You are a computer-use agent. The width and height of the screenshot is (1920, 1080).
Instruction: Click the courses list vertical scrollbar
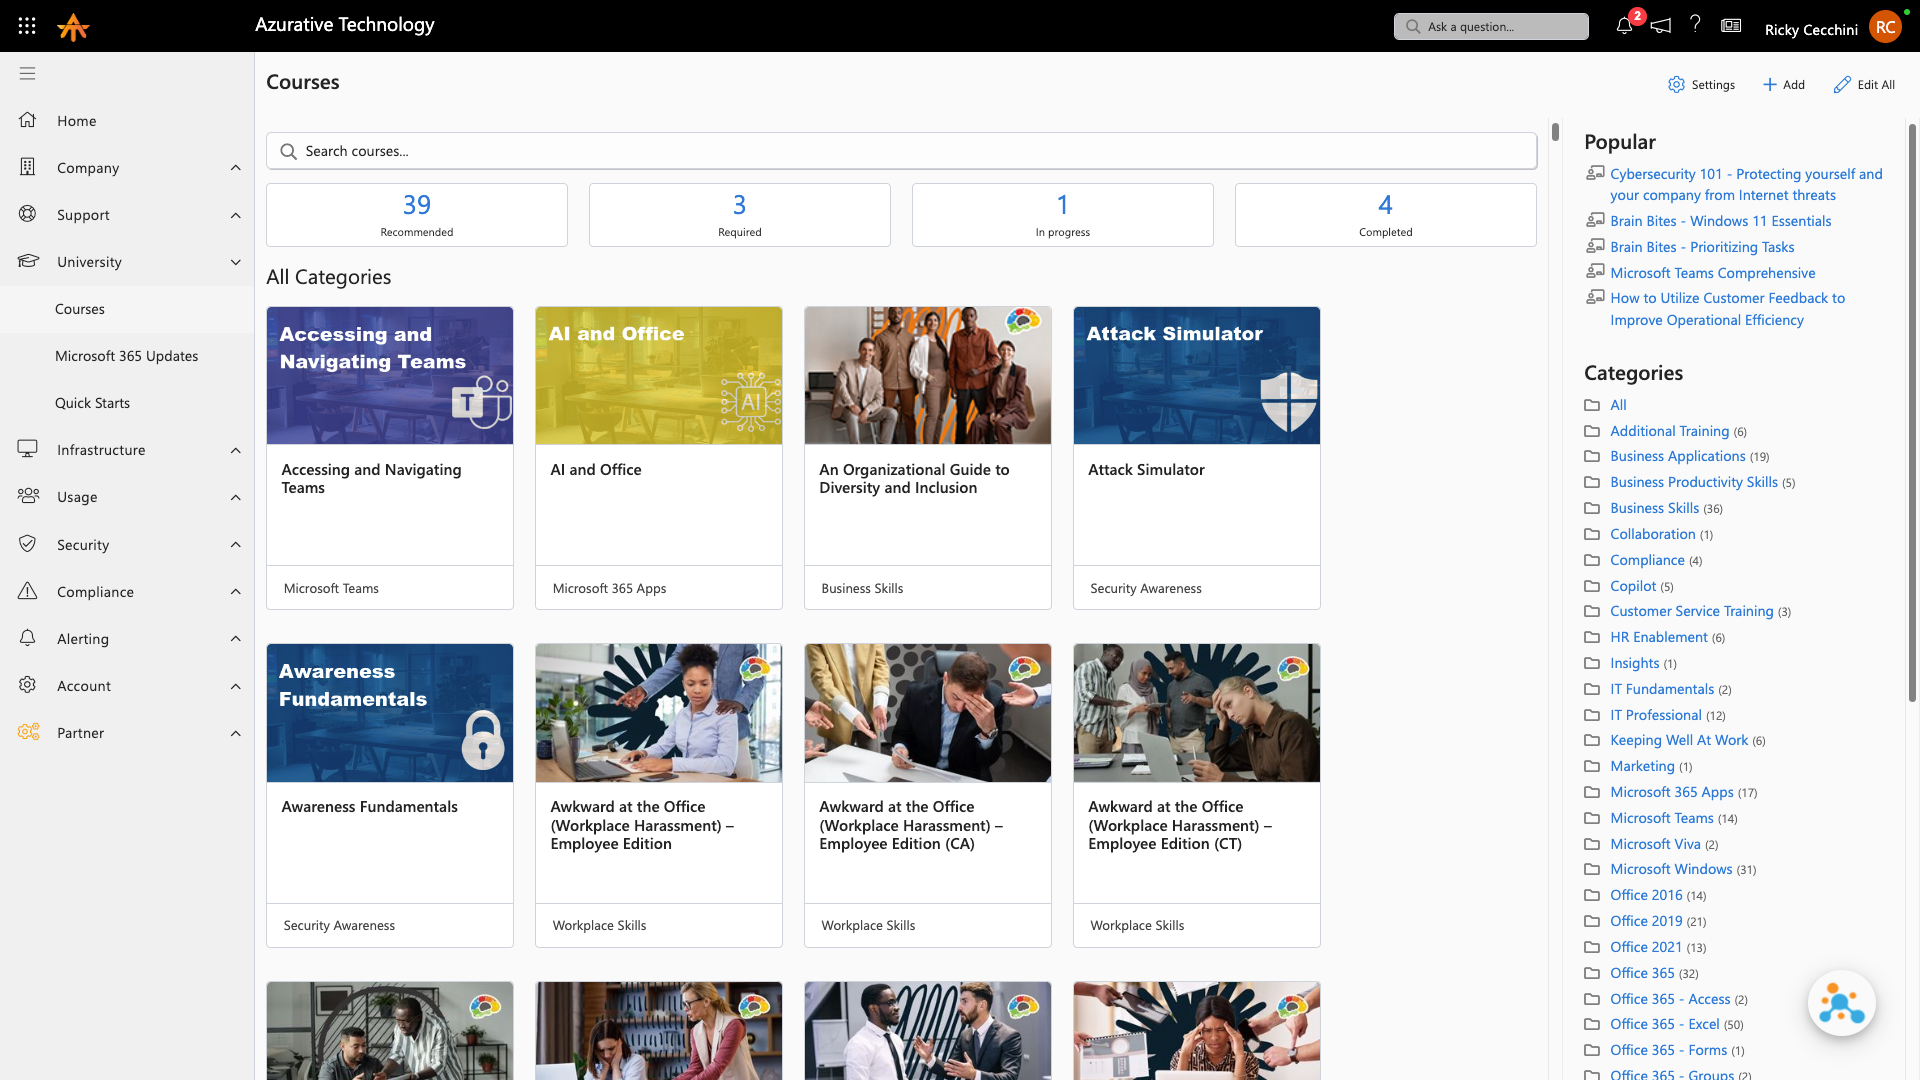click(1555, 131)
